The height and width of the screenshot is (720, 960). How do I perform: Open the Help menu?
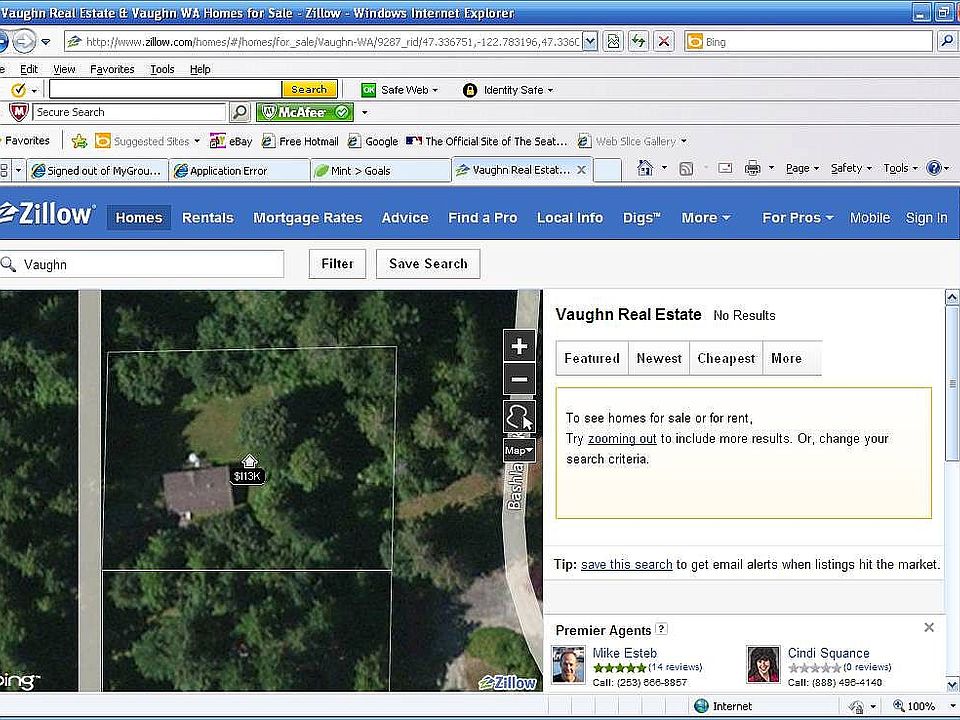tap(200, 69)
